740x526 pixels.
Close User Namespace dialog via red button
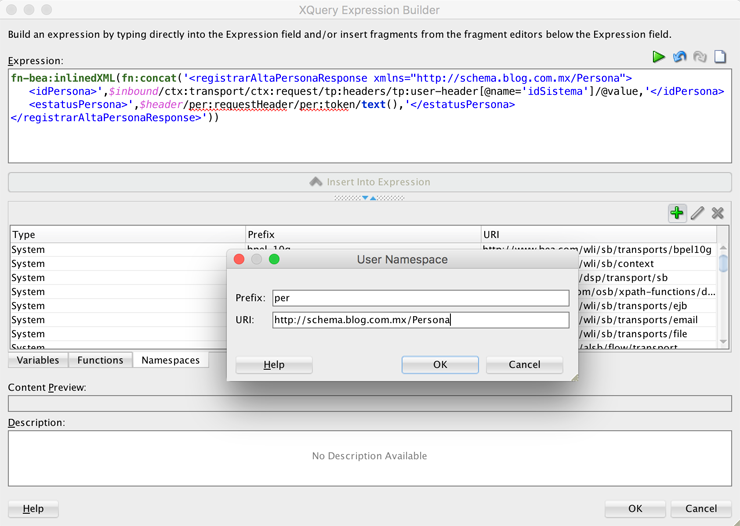click(239, 259)
